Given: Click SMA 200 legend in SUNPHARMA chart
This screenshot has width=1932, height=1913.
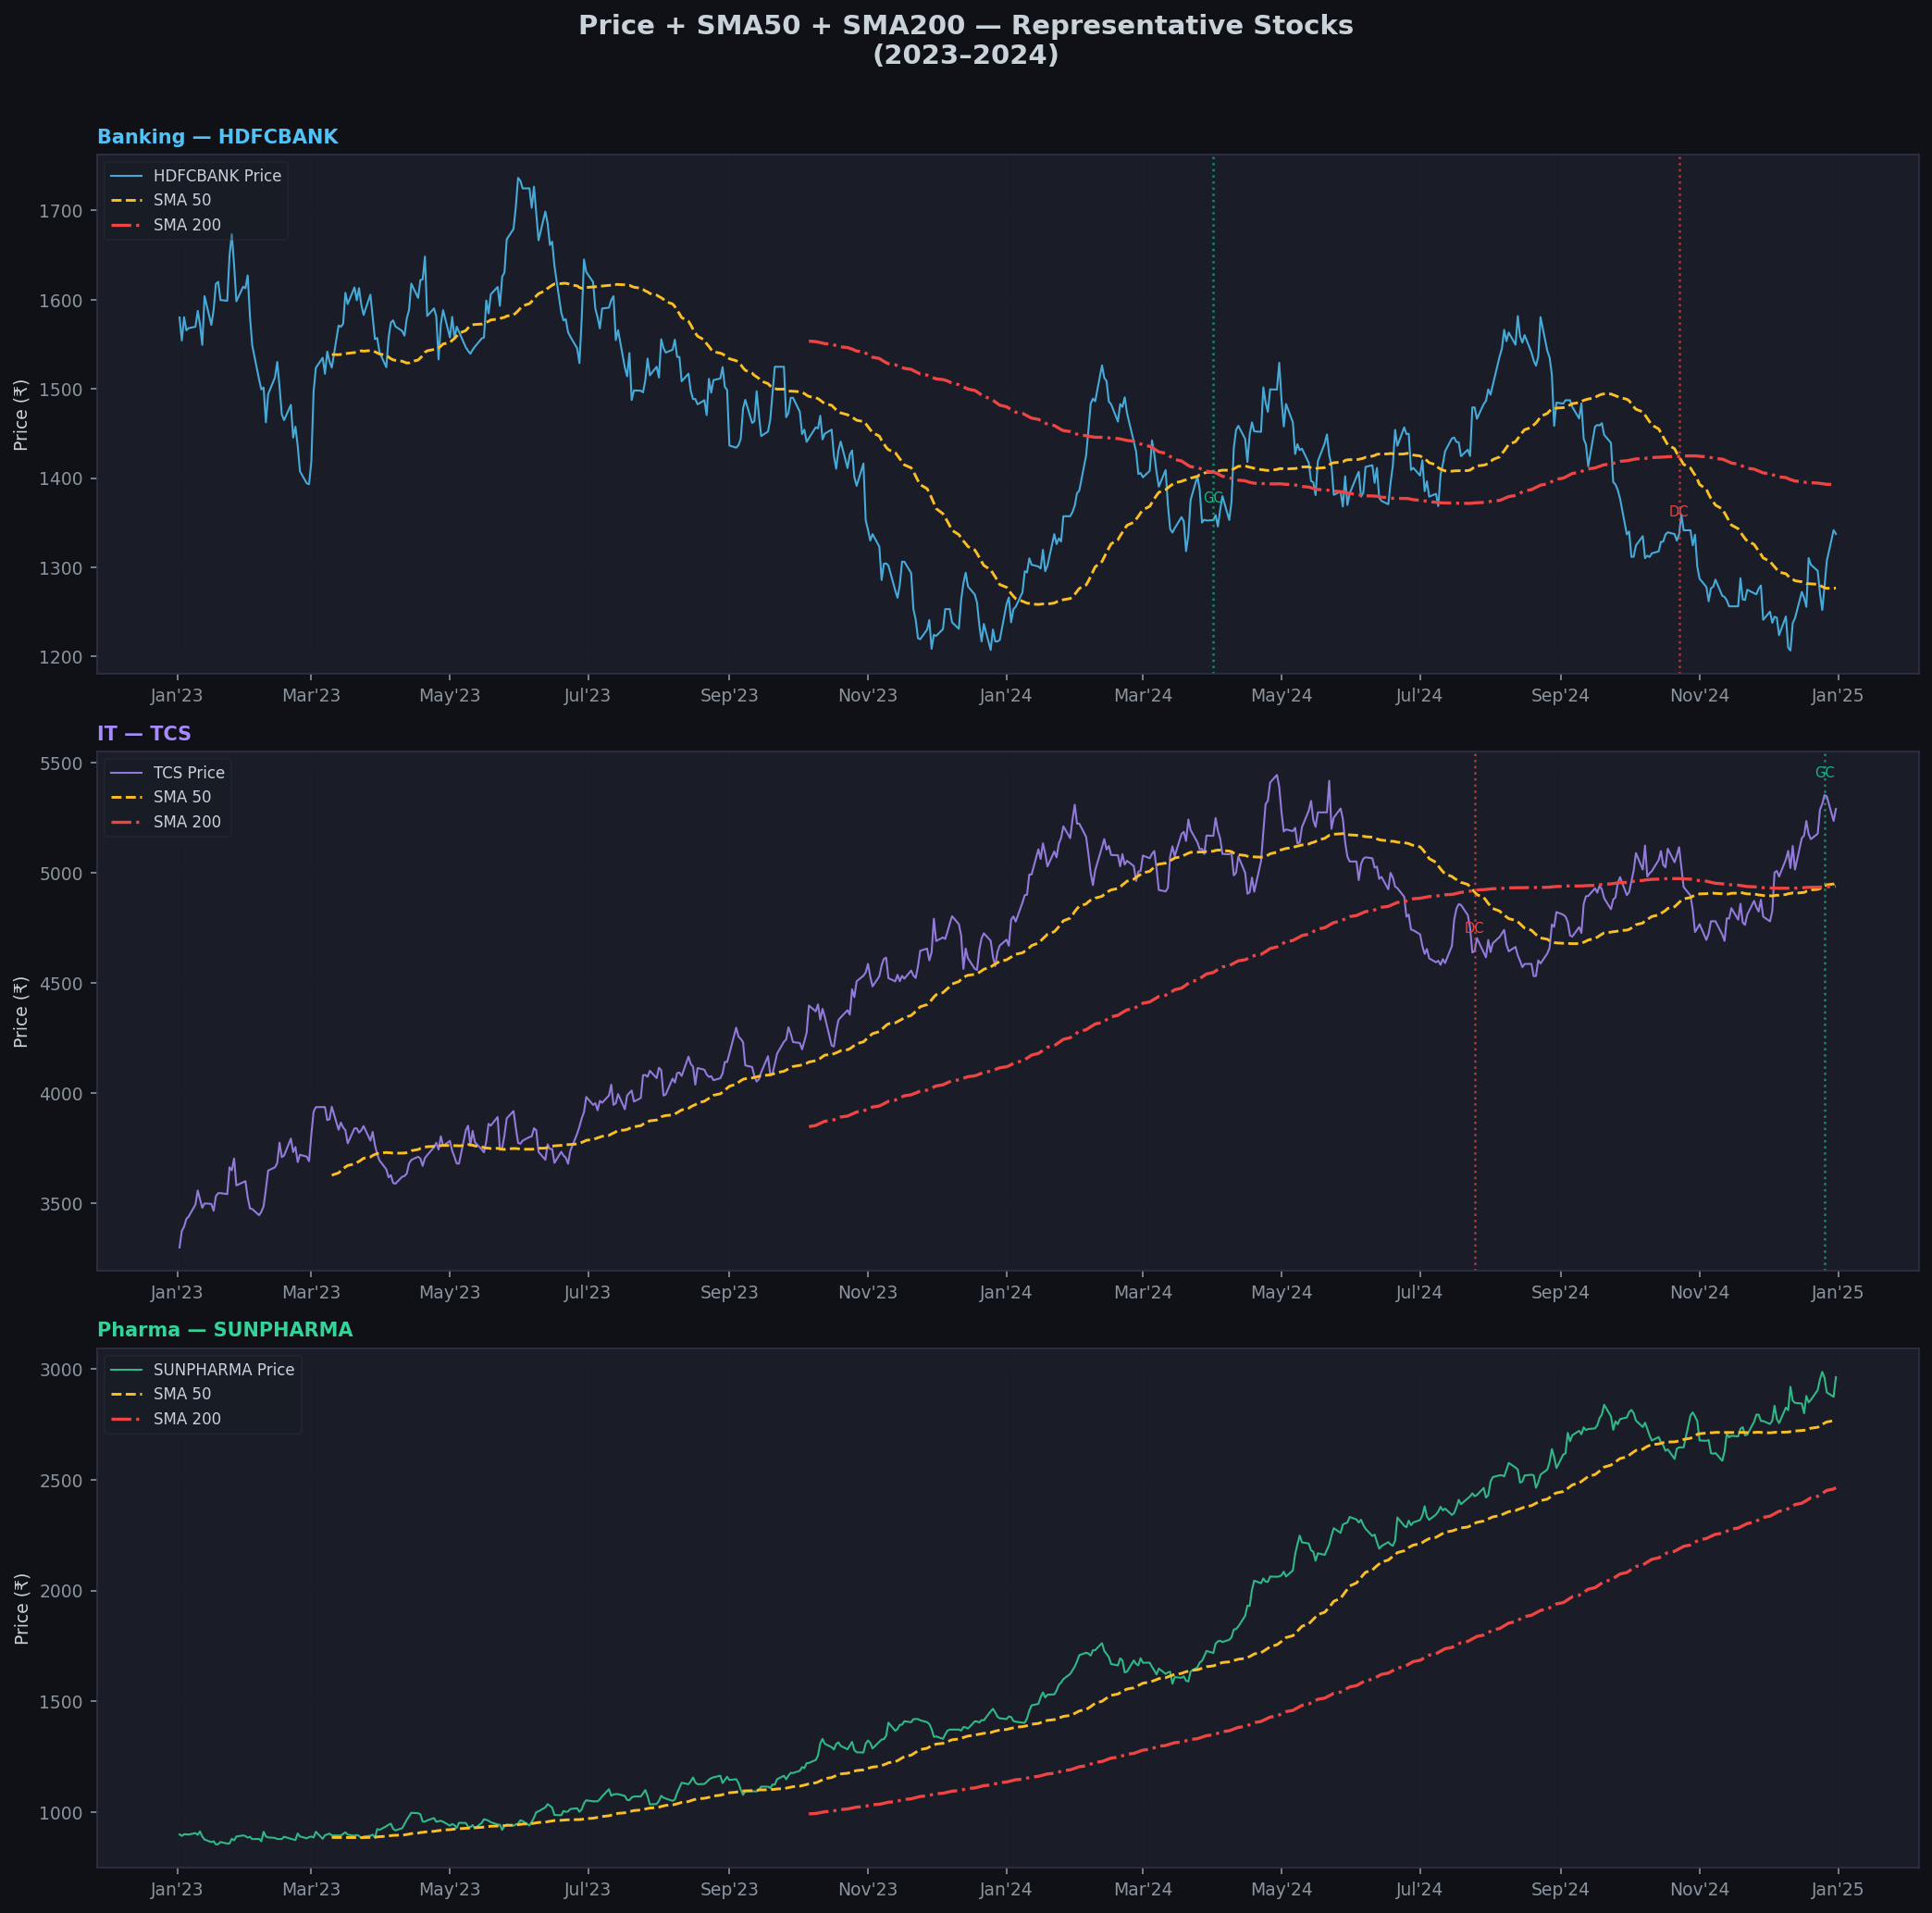Looking at the screenshot, I should pyautogui.click(x=187, y=1419).
